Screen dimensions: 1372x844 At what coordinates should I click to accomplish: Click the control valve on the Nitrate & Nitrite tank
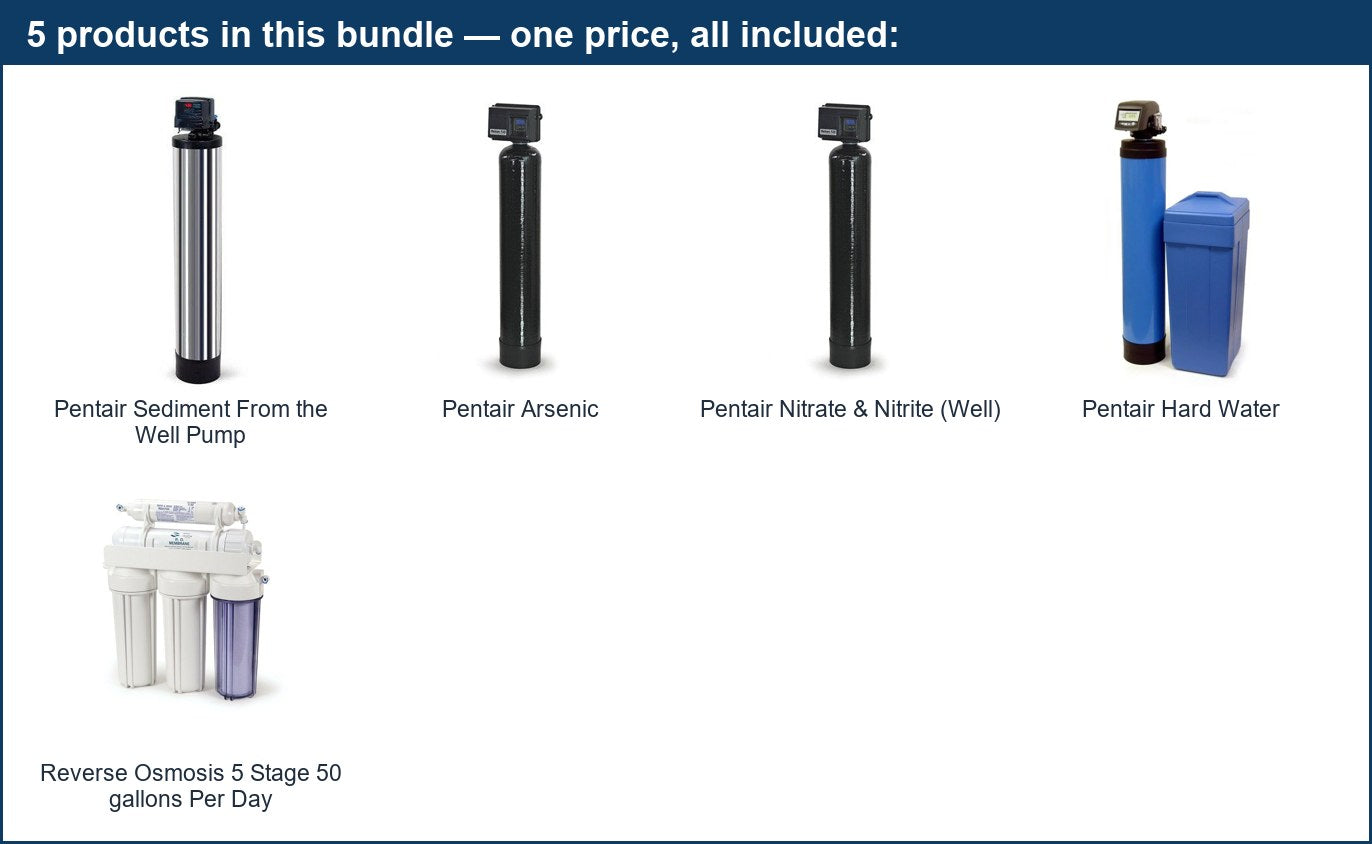[x=845, y=123]
